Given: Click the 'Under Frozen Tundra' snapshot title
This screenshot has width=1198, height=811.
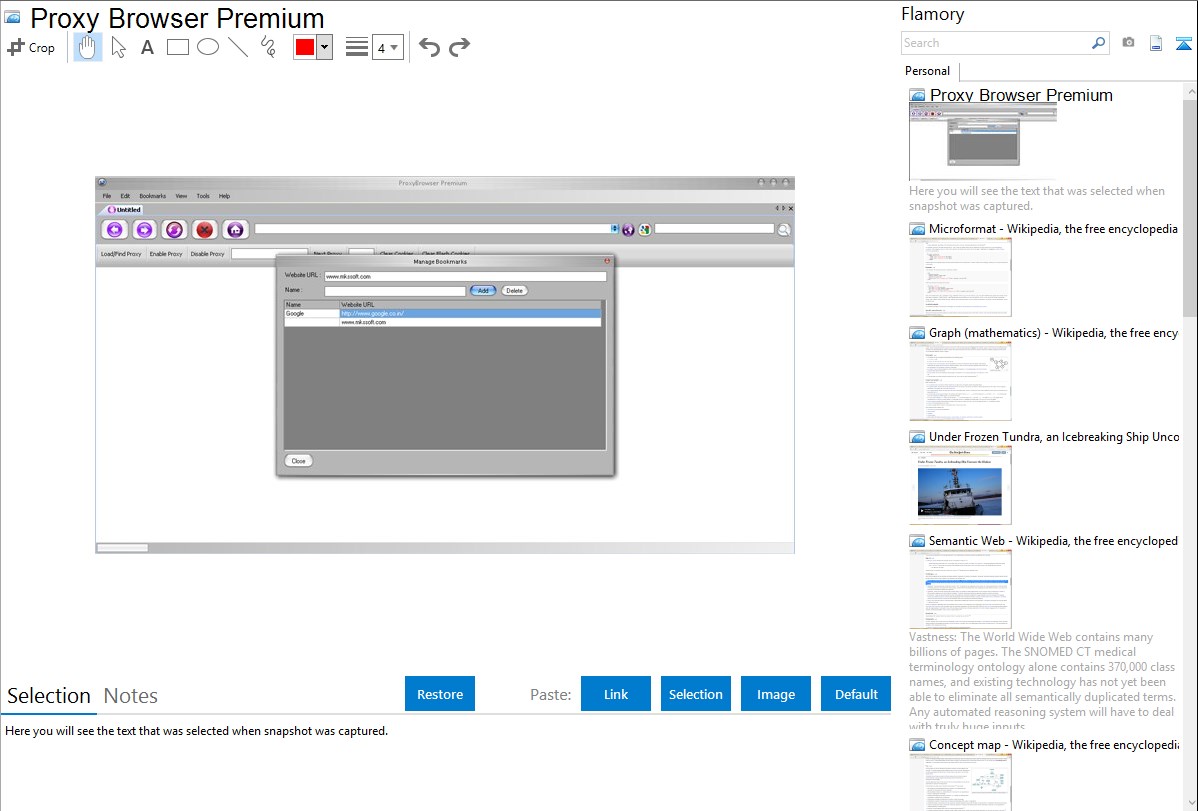Looking at the screenshot, I should [1054, 436].
